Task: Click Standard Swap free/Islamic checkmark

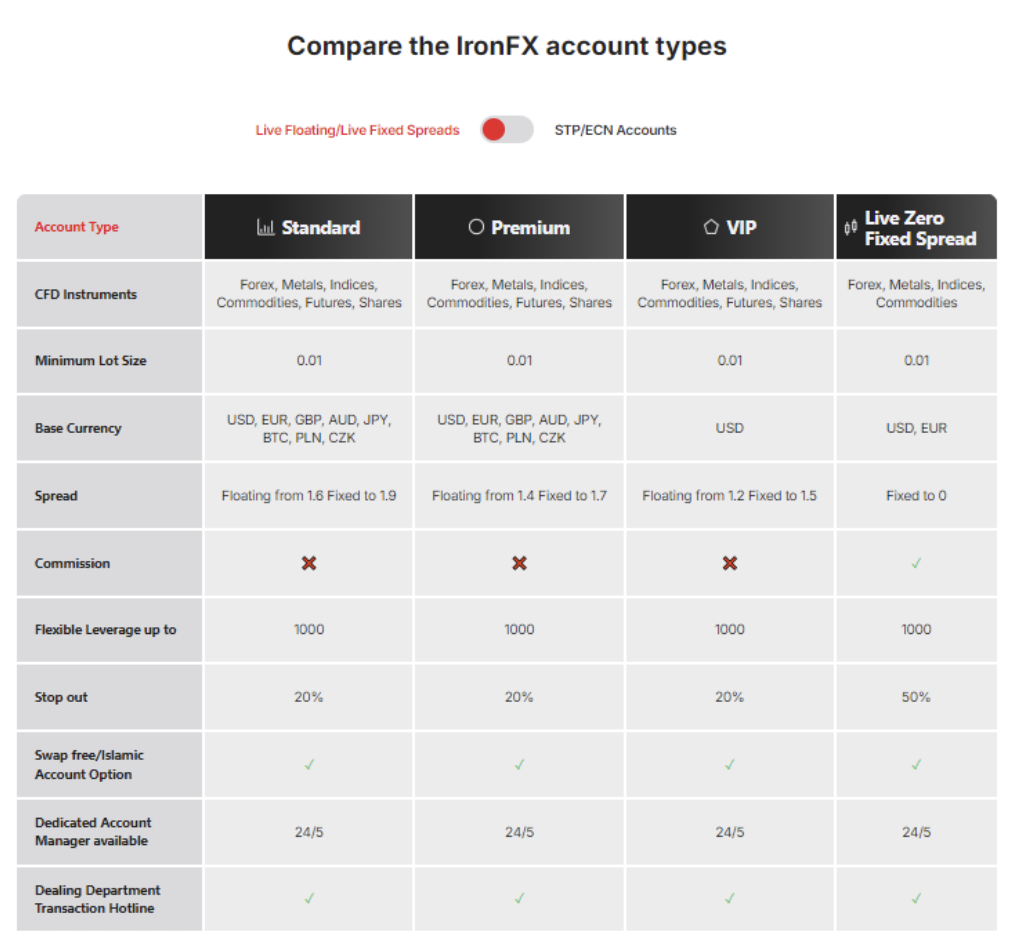Action: click(309, 765)
